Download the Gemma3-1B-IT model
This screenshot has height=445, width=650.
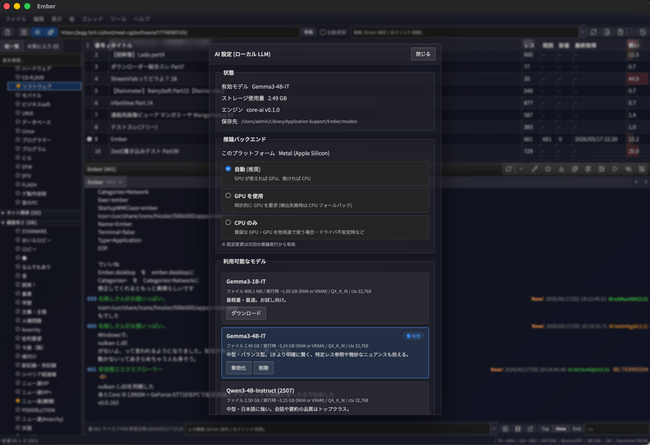246,313
